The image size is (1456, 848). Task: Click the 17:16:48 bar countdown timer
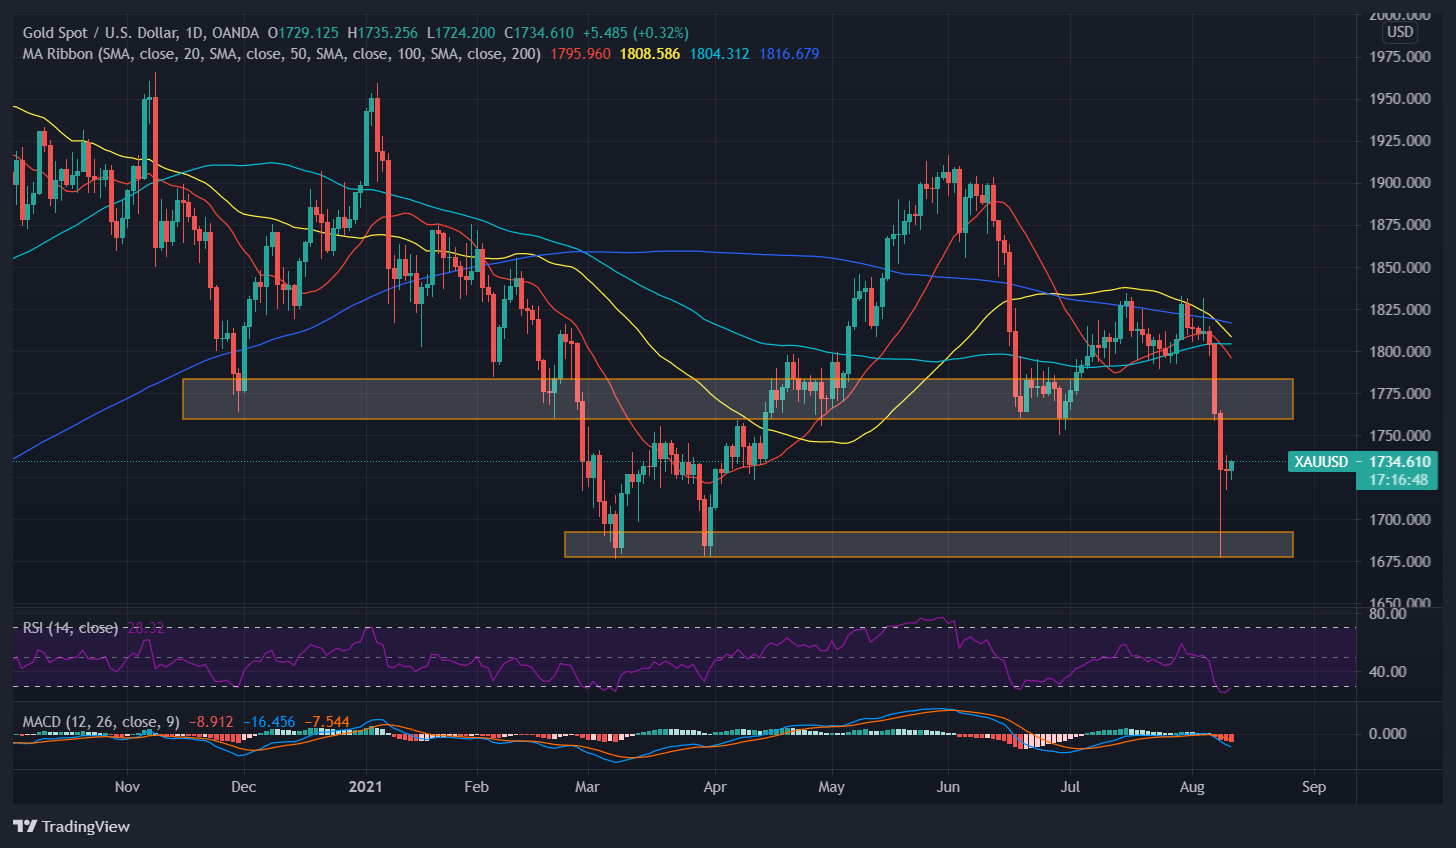(1397, 480)
